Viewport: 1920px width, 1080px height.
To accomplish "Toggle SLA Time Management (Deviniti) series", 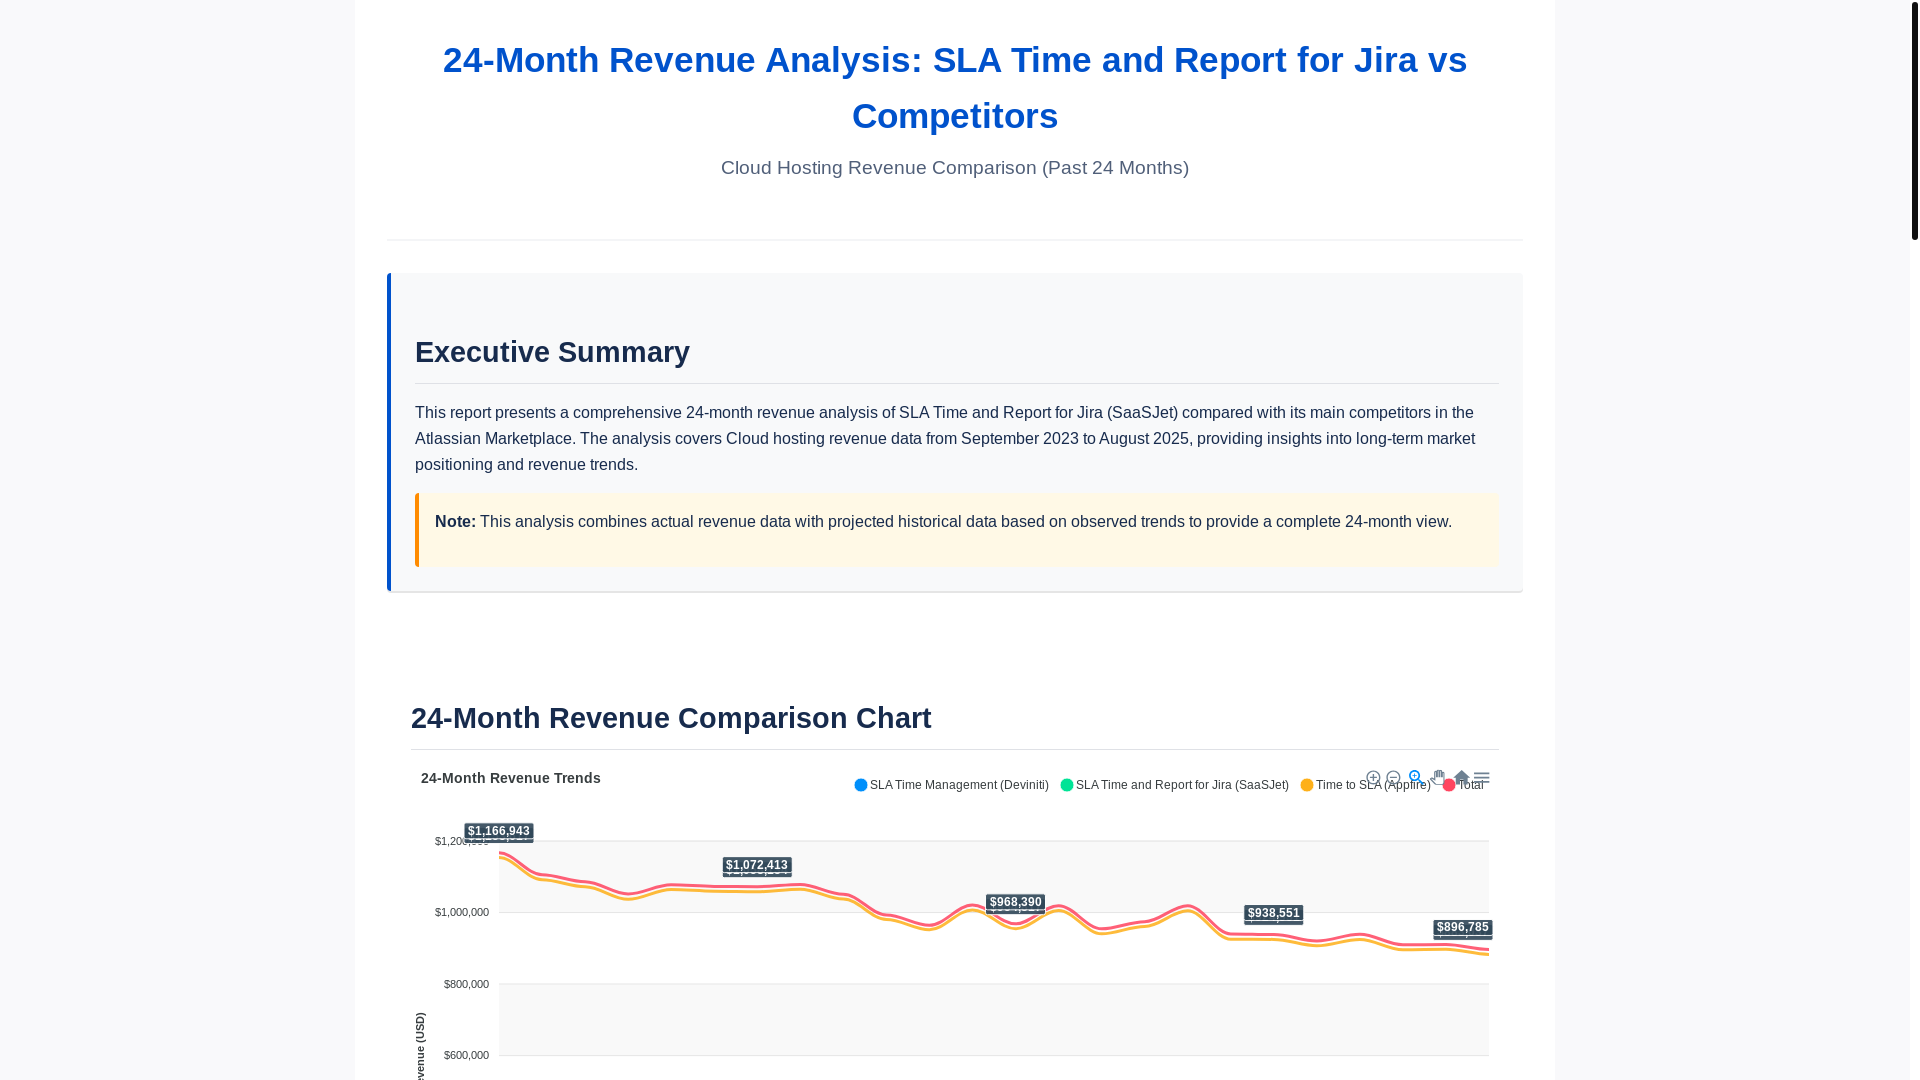I will coord(951,785).
